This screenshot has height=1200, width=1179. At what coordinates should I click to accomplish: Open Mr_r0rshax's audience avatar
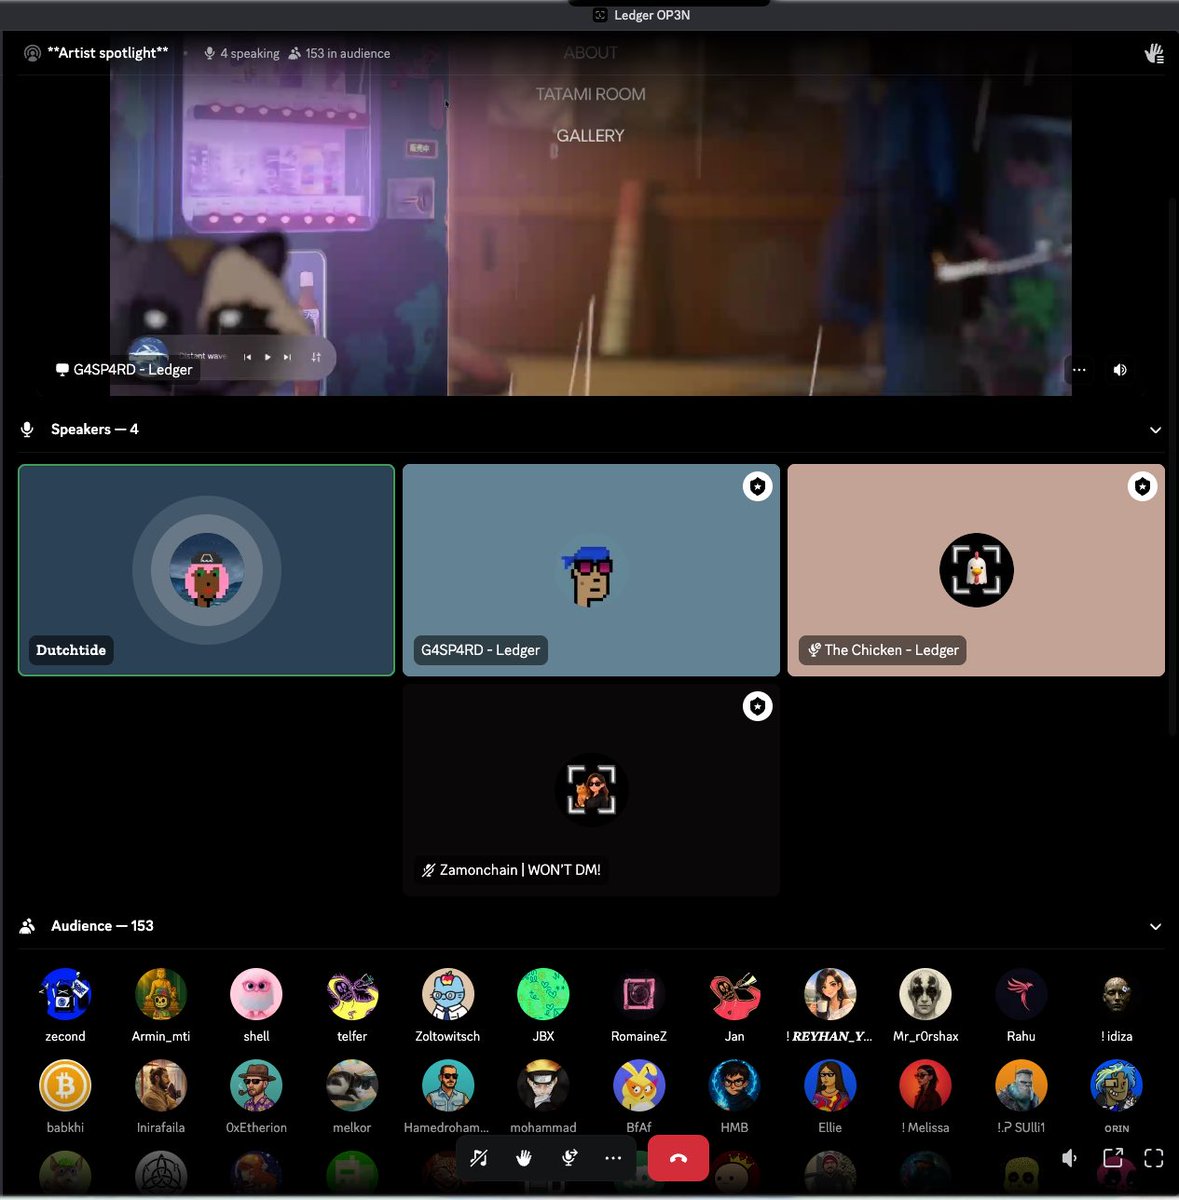pyautogui.click(x=925, y=994)
